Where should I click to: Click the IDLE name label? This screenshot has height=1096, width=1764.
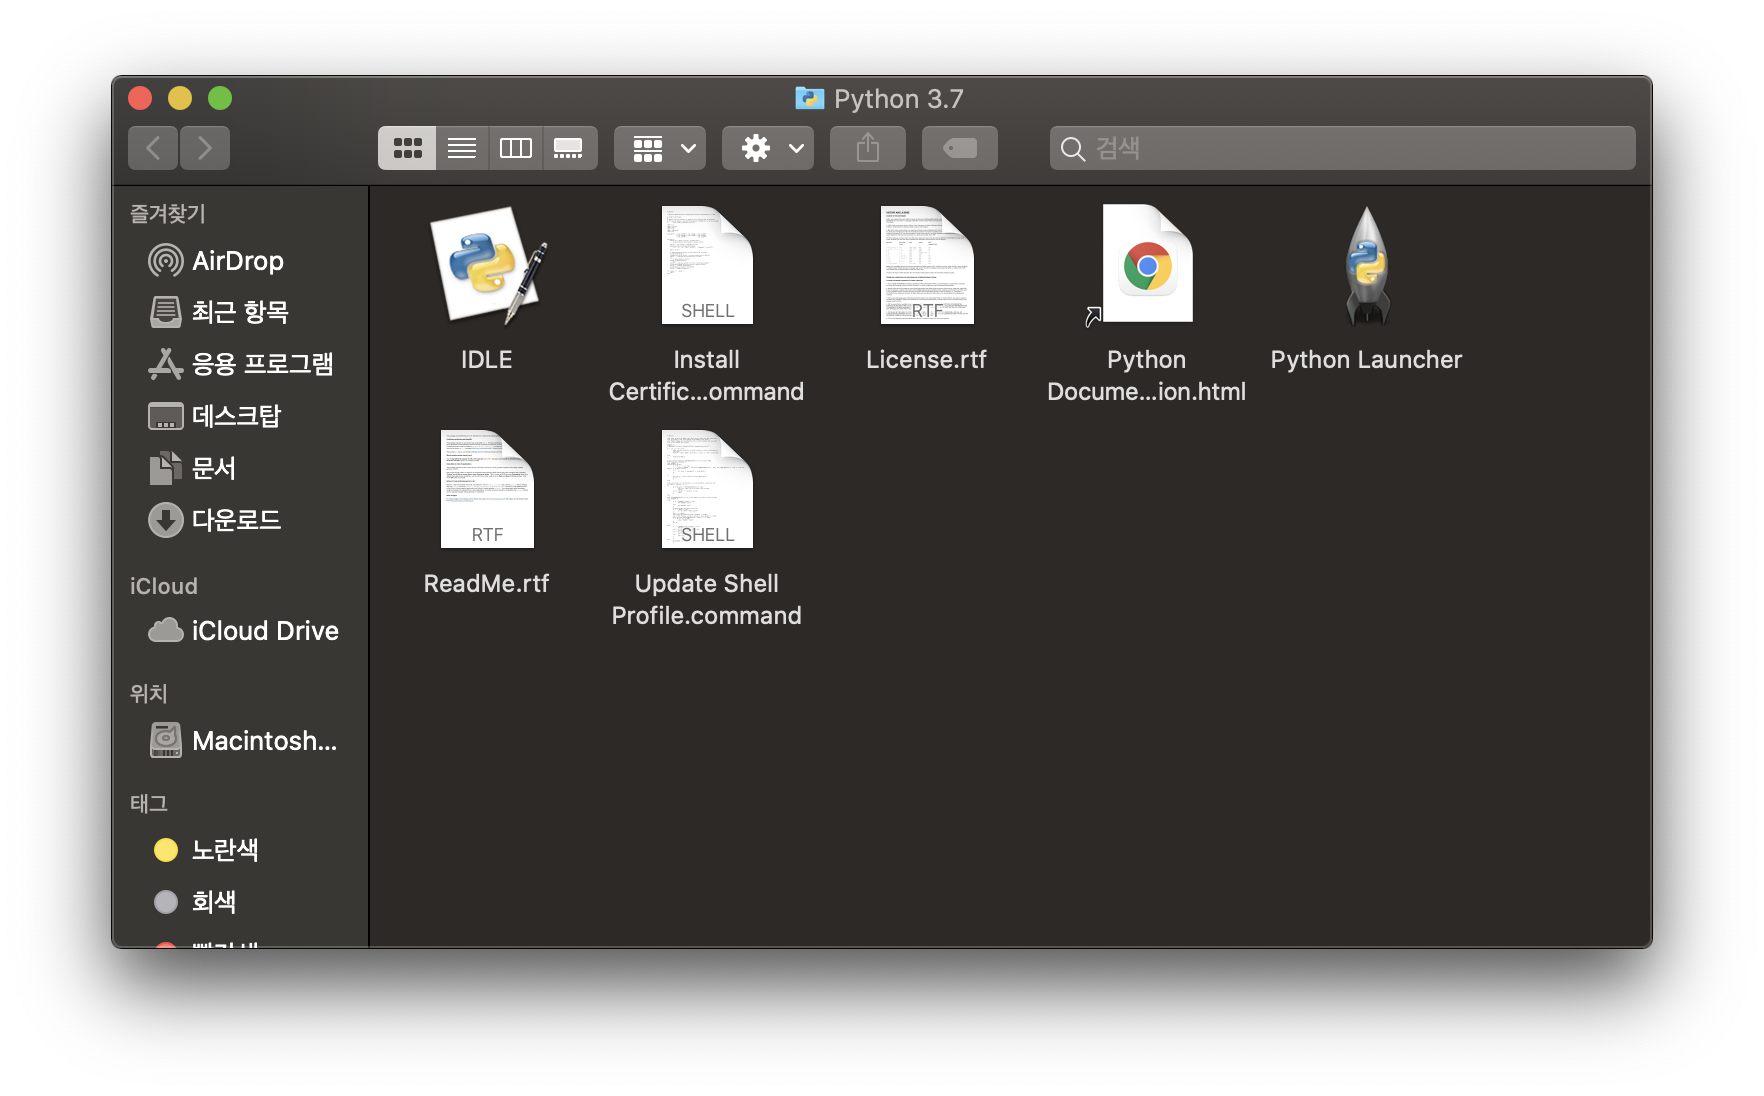487,360
